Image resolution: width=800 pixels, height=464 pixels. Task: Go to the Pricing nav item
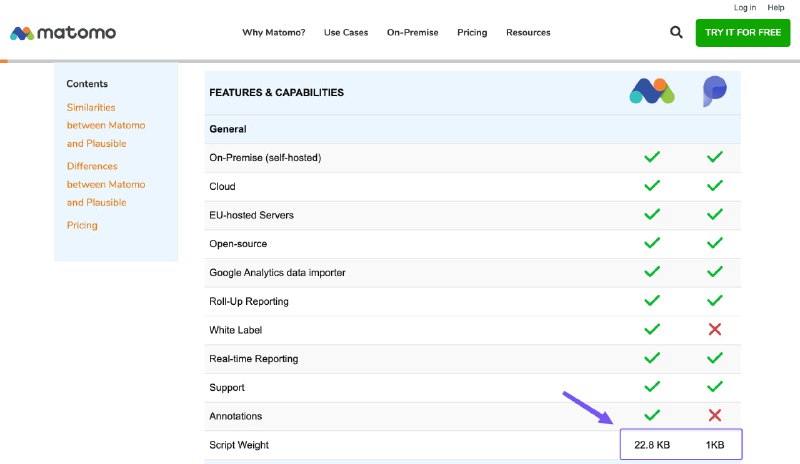(x=472, y=32)
